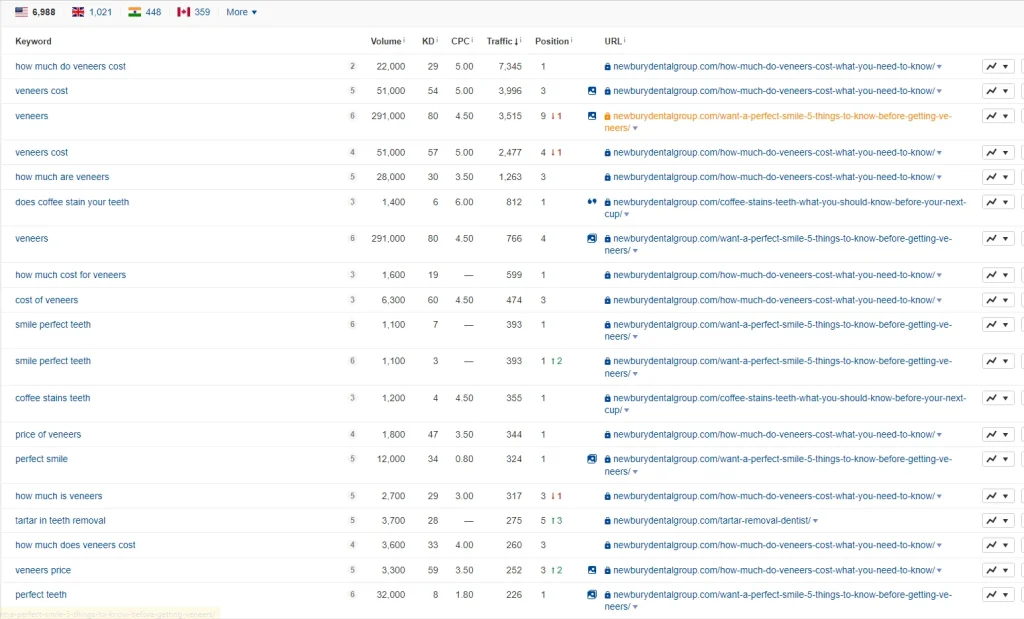Screen dimensions: 1024x619
Task: Sort table by Volume column
Action: (385, 41)
